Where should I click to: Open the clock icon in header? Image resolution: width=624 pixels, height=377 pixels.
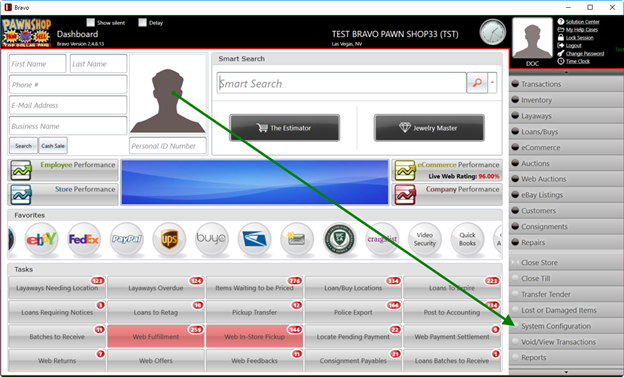point(493,32)
